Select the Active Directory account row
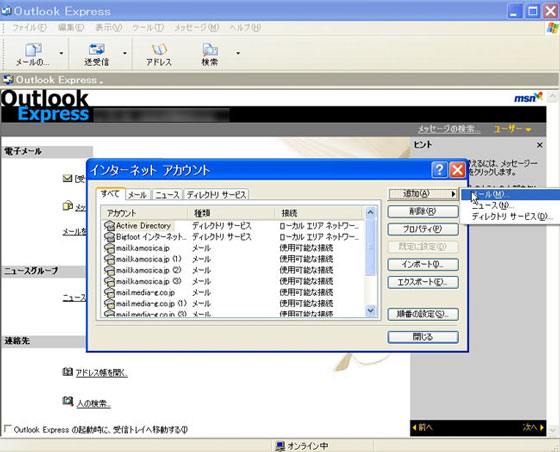 [x=233, y=226]
